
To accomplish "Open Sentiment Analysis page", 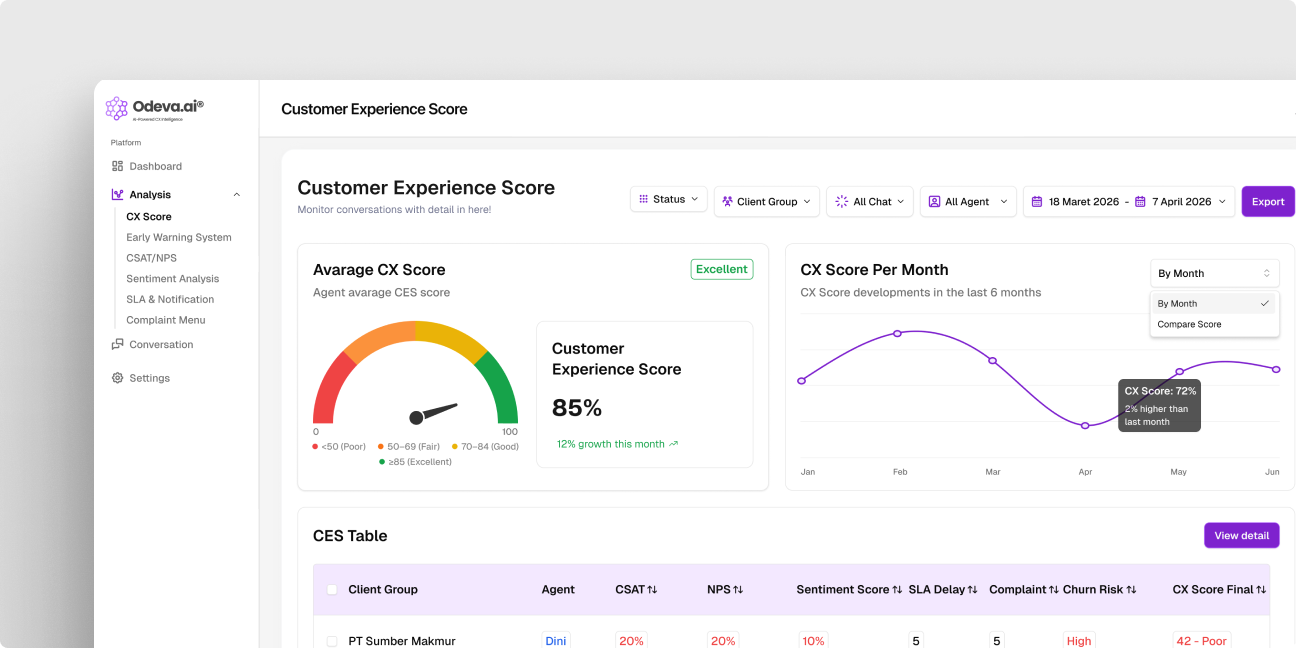I will (172, 279).
